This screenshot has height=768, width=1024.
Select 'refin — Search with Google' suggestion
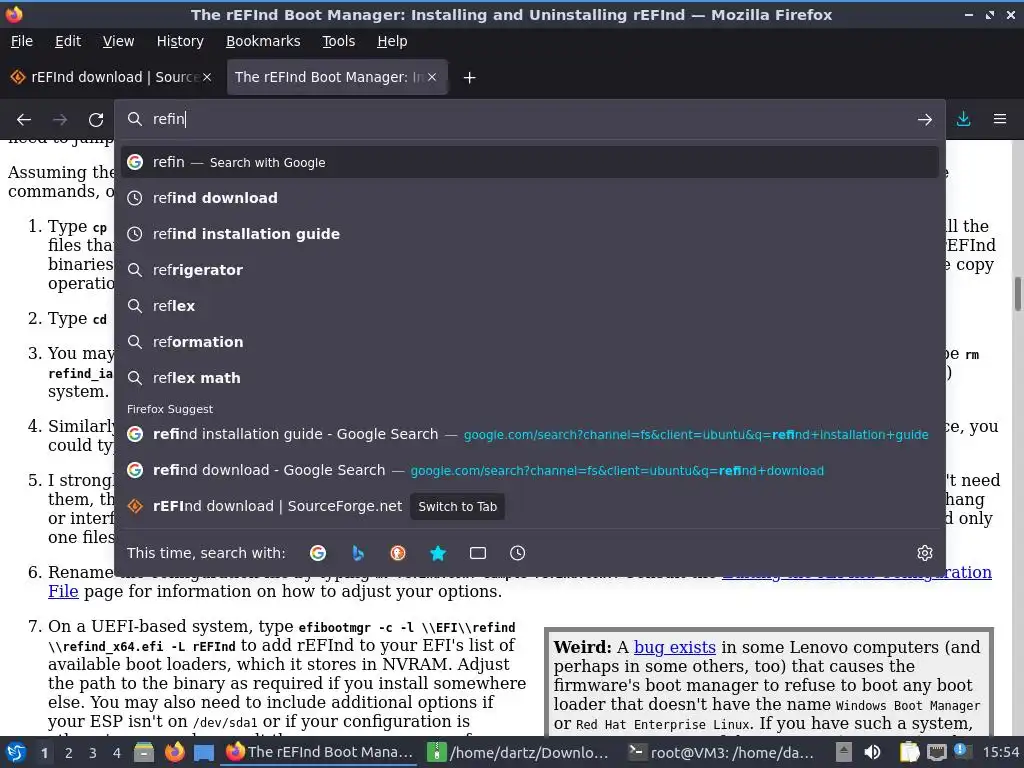point(530,162)
